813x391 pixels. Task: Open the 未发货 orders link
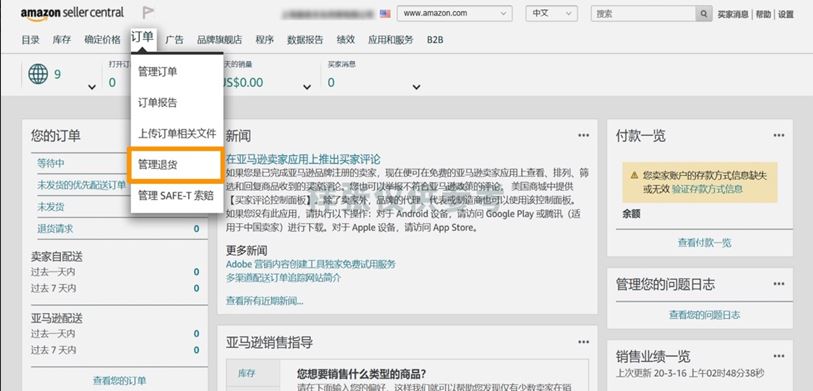[x=50, y=207]
